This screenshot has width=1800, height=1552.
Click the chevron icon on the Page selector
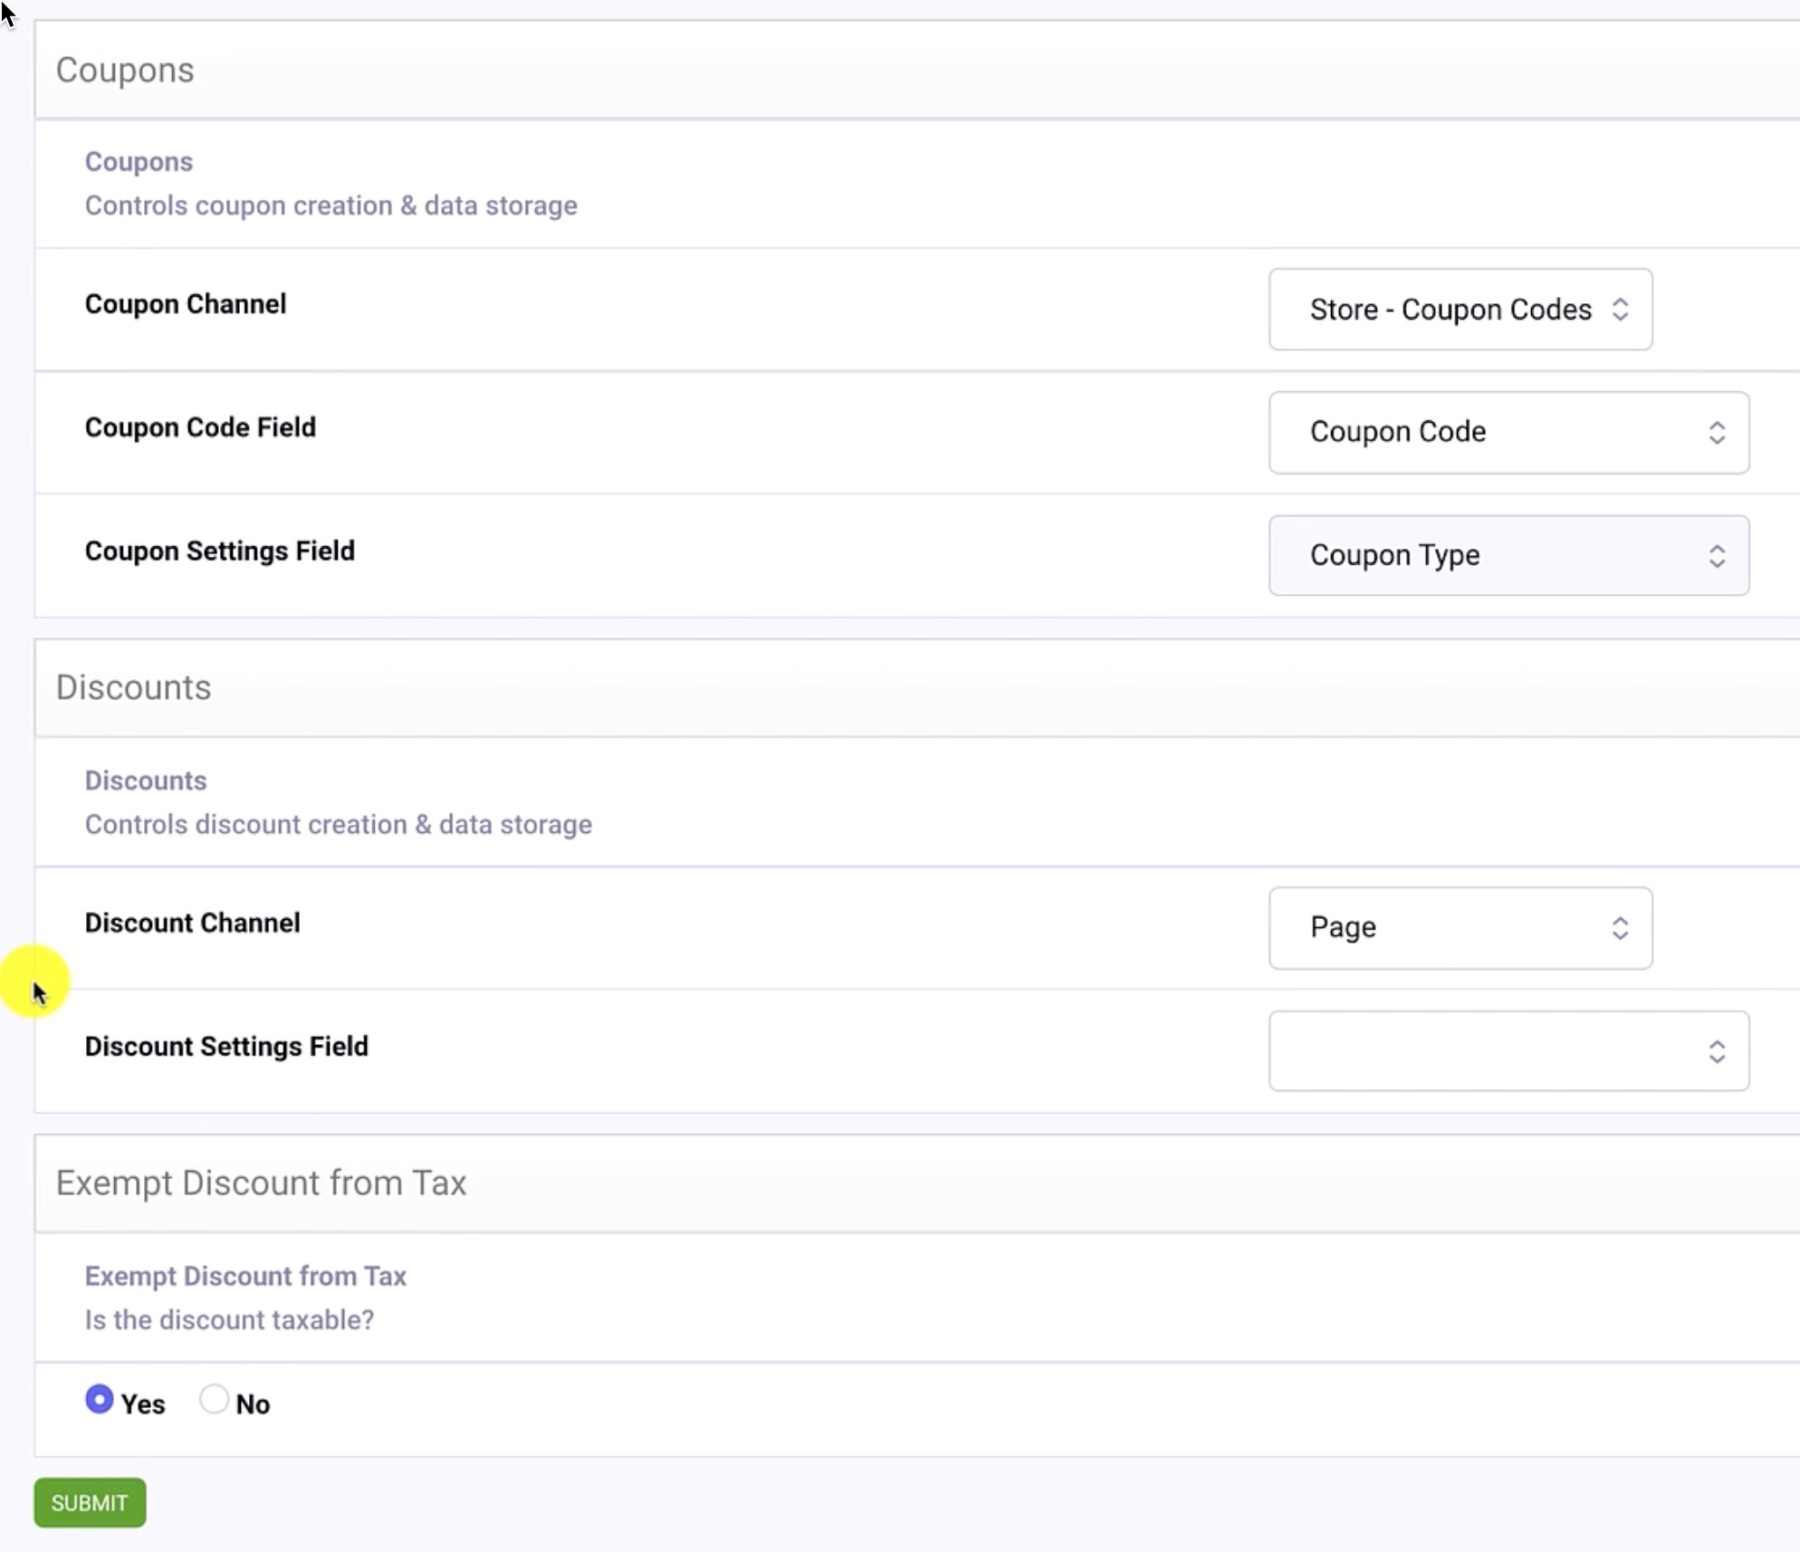pyautogui.click(x=1618, y=928)
